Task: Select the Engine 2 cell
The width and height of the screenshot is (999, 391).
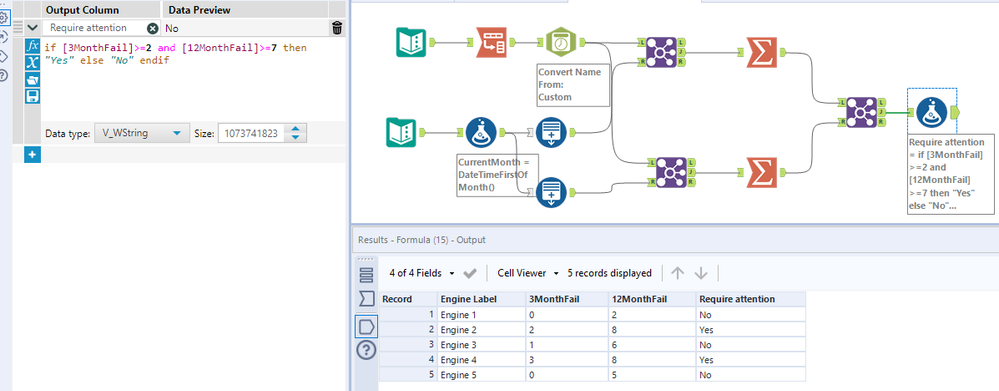Action: 482,330
